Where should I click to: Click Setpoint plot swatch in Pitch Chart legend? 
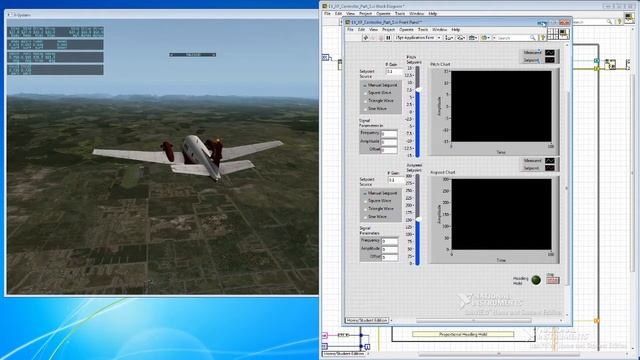(550, 60)
